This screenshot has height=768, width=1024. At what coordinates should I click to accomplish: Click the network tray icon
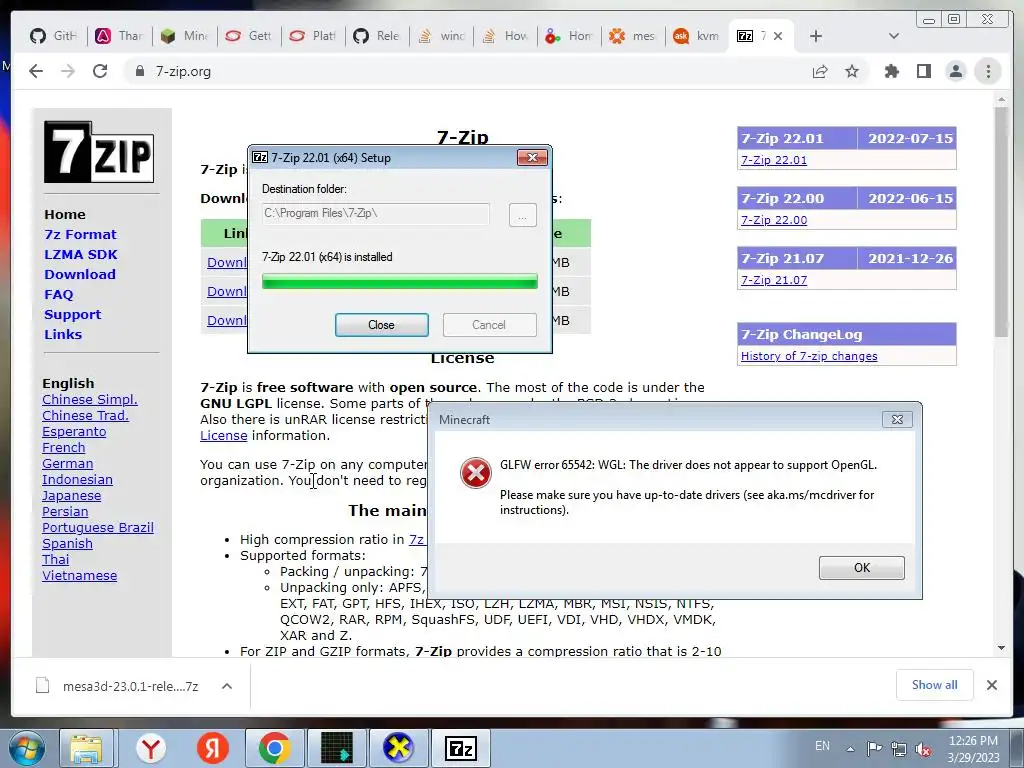pos(899,748)
